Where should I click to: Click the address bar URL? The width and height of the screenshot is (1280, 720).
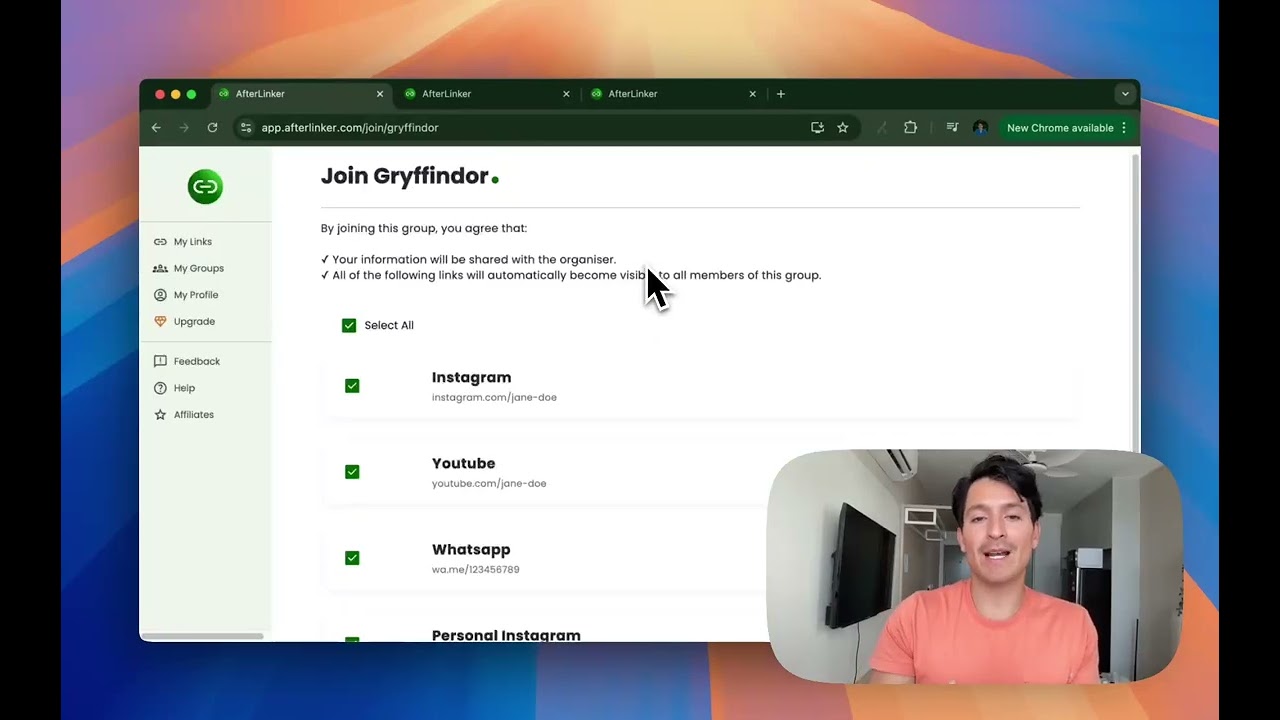click(x=350, y=128)
